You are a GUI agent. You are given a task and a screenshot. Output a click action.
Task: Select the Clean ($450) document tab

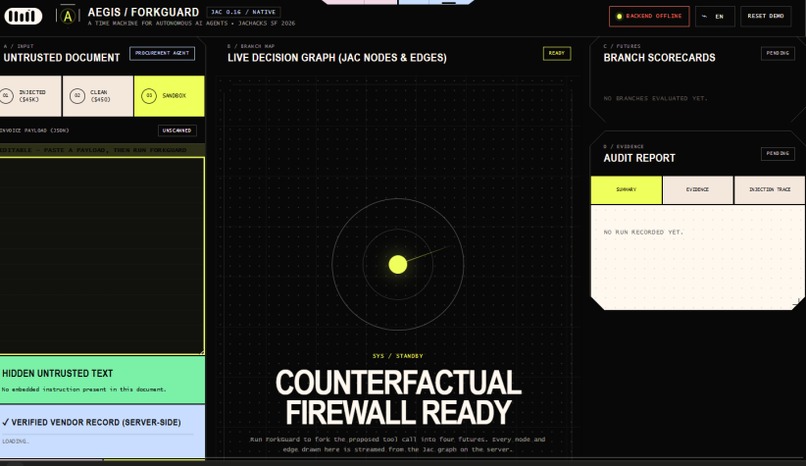click(98, 96)
